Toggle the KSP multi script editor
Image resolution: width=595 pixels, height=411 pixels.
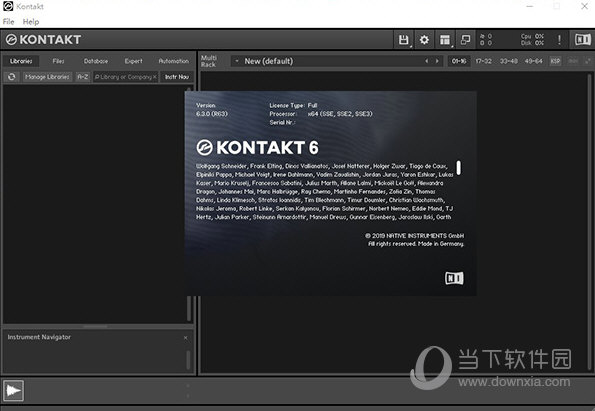pyautogui.click(x=555, y=61)
